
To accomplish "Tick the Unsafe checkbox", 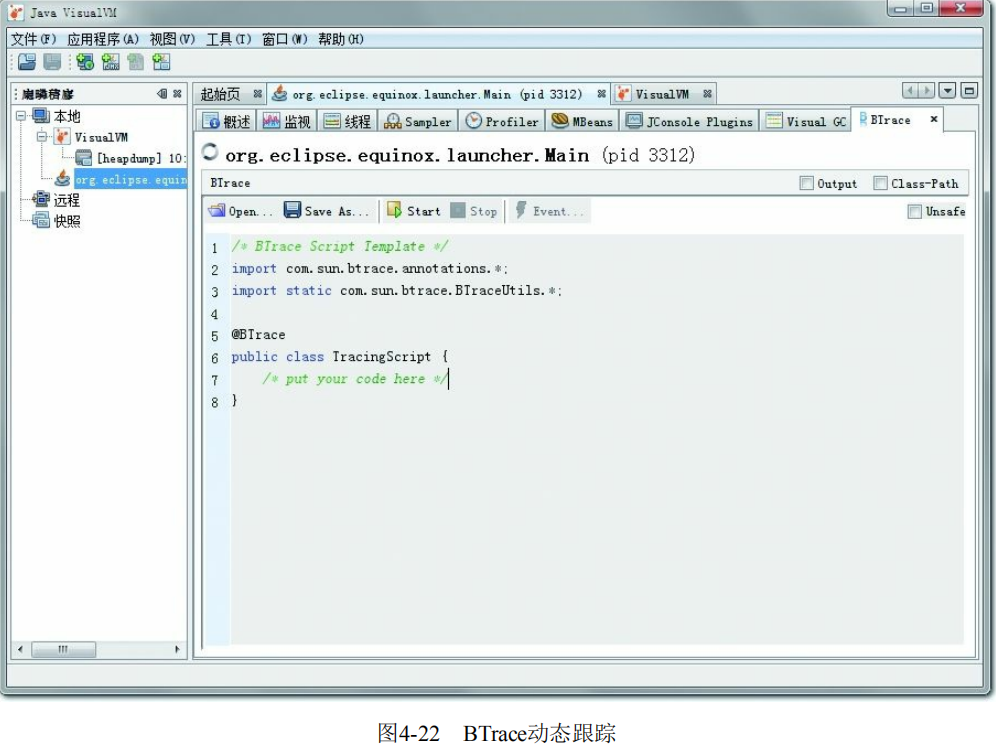I will click(x=914, y=211).
